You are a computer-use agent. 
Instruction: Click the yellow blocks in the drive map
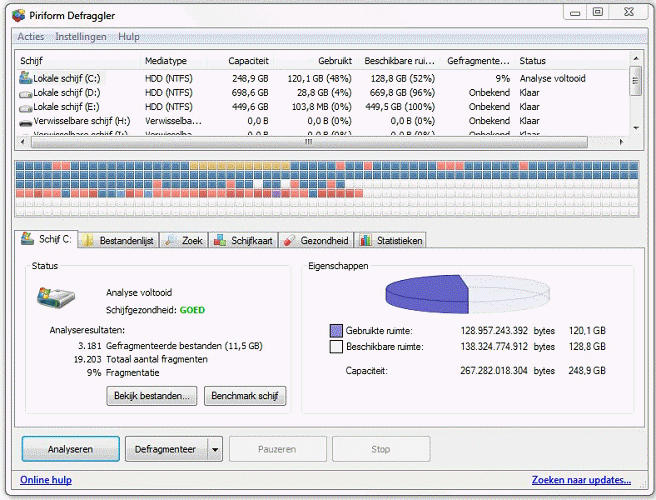(x=240, y=166)
